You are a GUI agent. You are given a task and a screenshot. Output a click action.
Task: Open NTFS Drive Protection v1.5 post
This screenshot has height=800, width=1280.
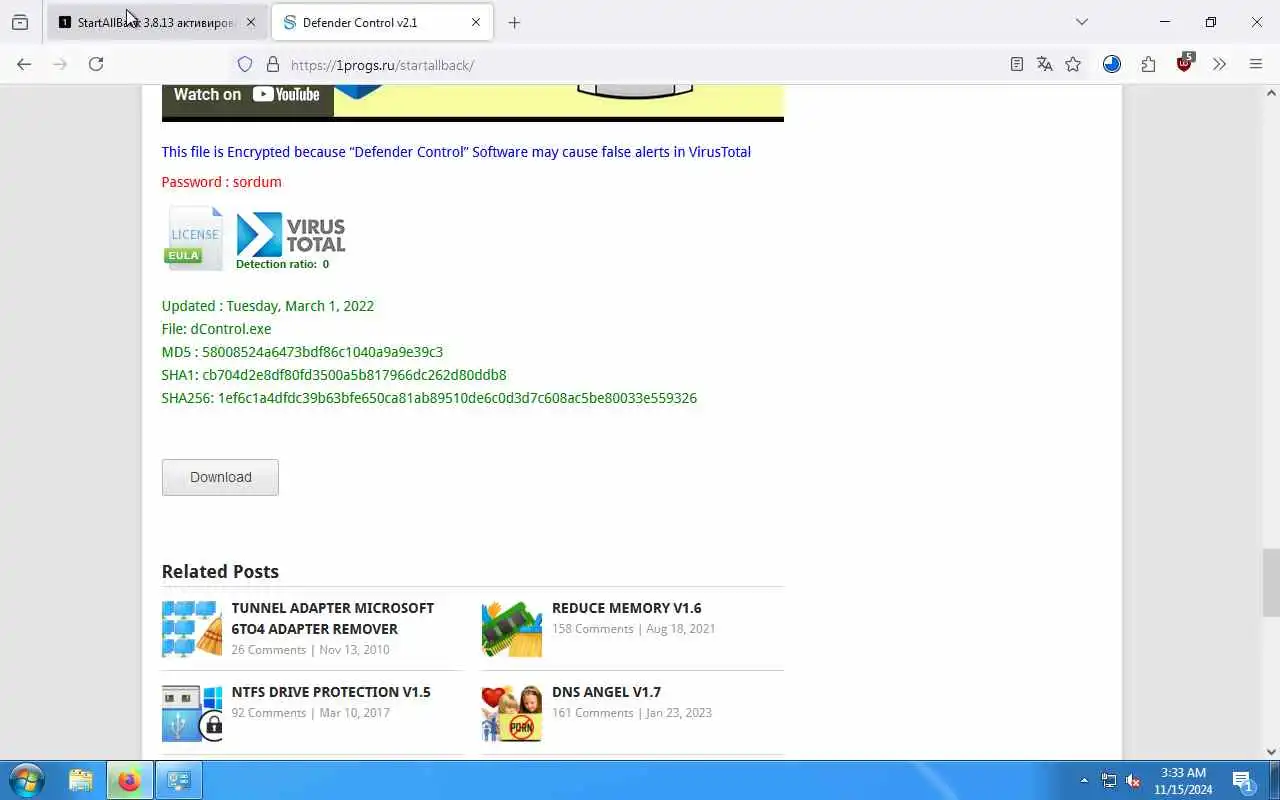point(331,692)
